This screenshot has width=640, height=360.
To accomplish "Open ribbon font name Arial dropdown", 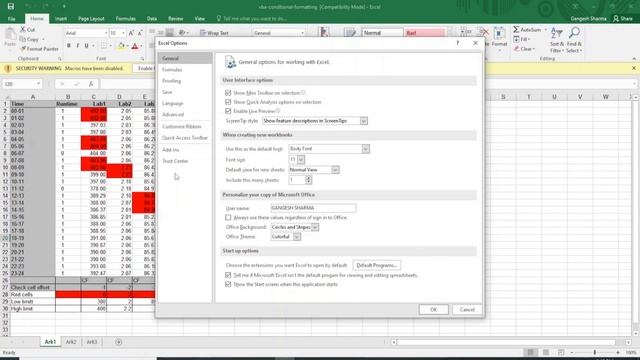I will [106, 33].
